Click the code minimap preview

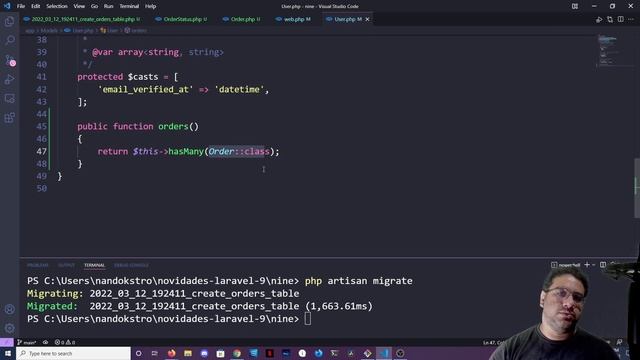(608, 51)
